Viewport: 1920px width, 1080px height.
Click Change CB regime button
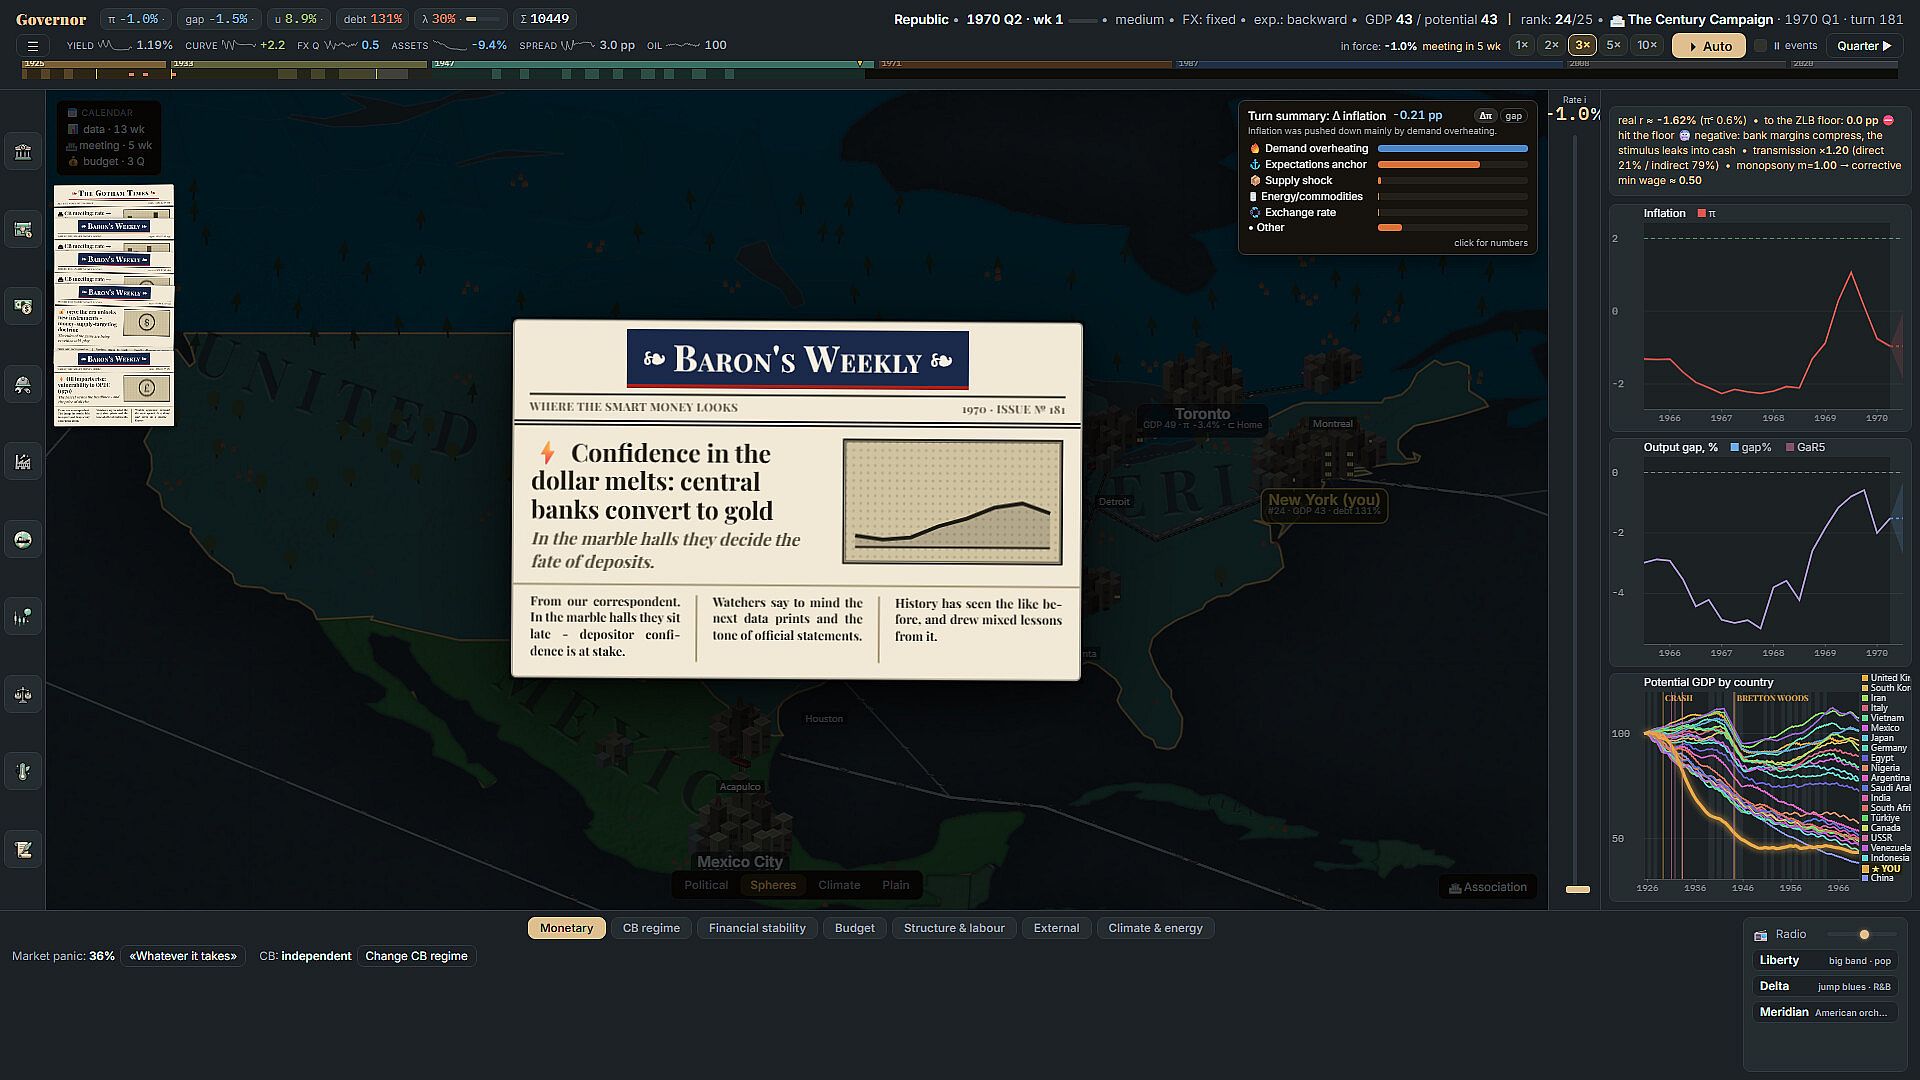pos(416,956)
